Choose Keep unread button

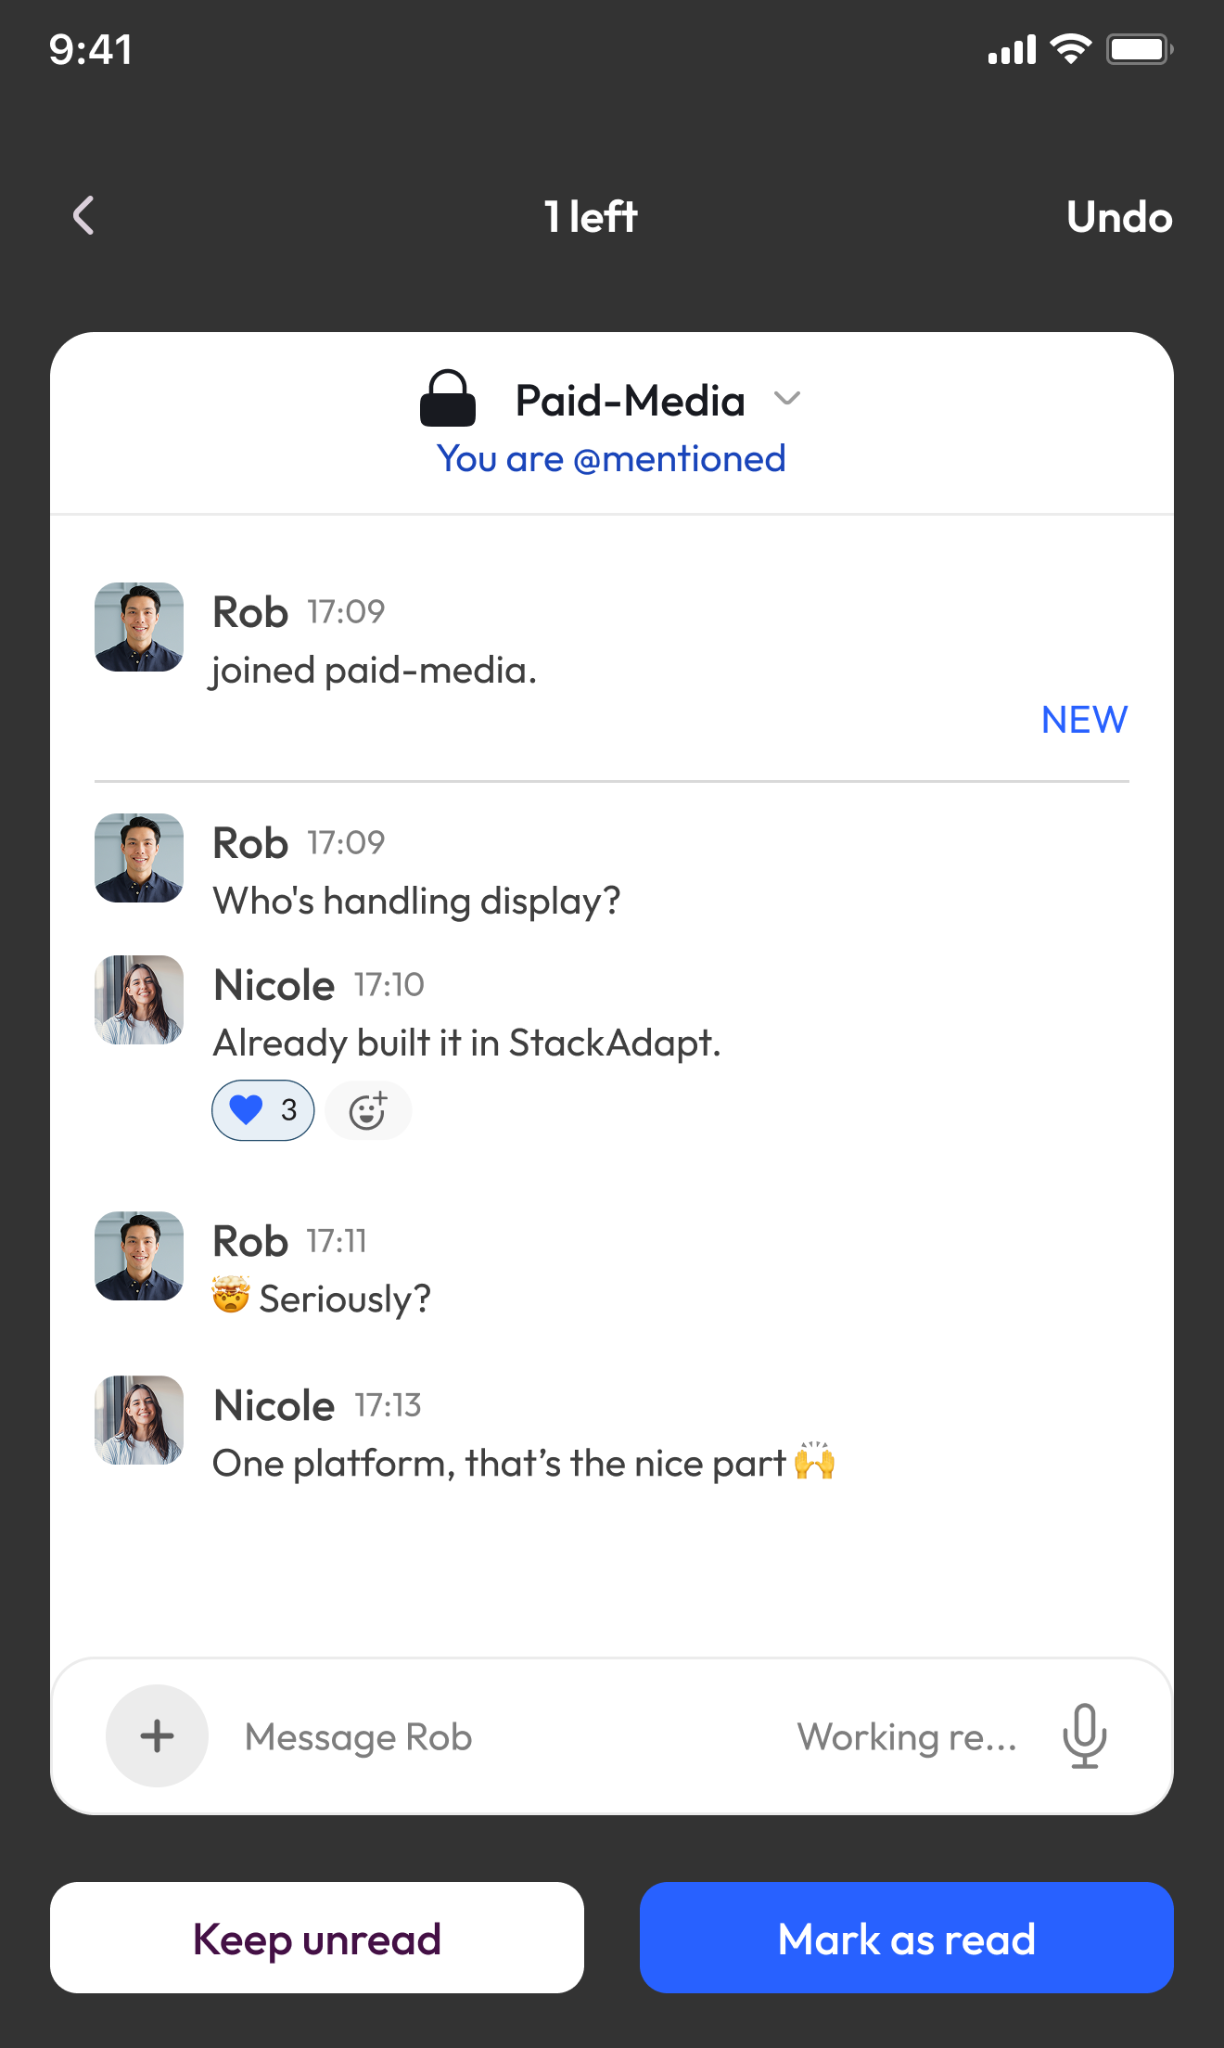pyautogui.click(x=317, y=1938)
